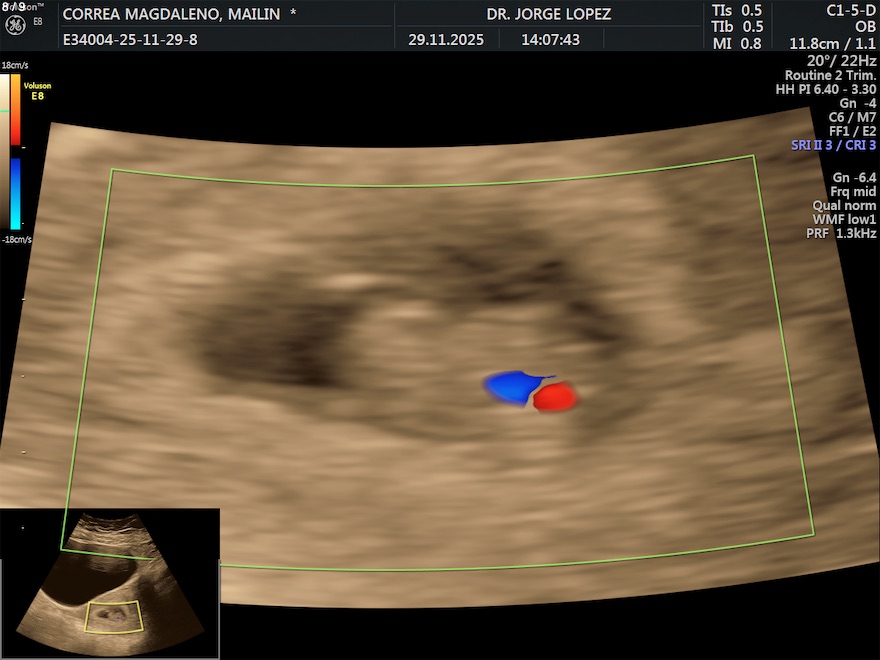Select the yellow ROI box in overview thumbnail
Image resolution: width=880 pixels, height=660 pixels.
114,617
